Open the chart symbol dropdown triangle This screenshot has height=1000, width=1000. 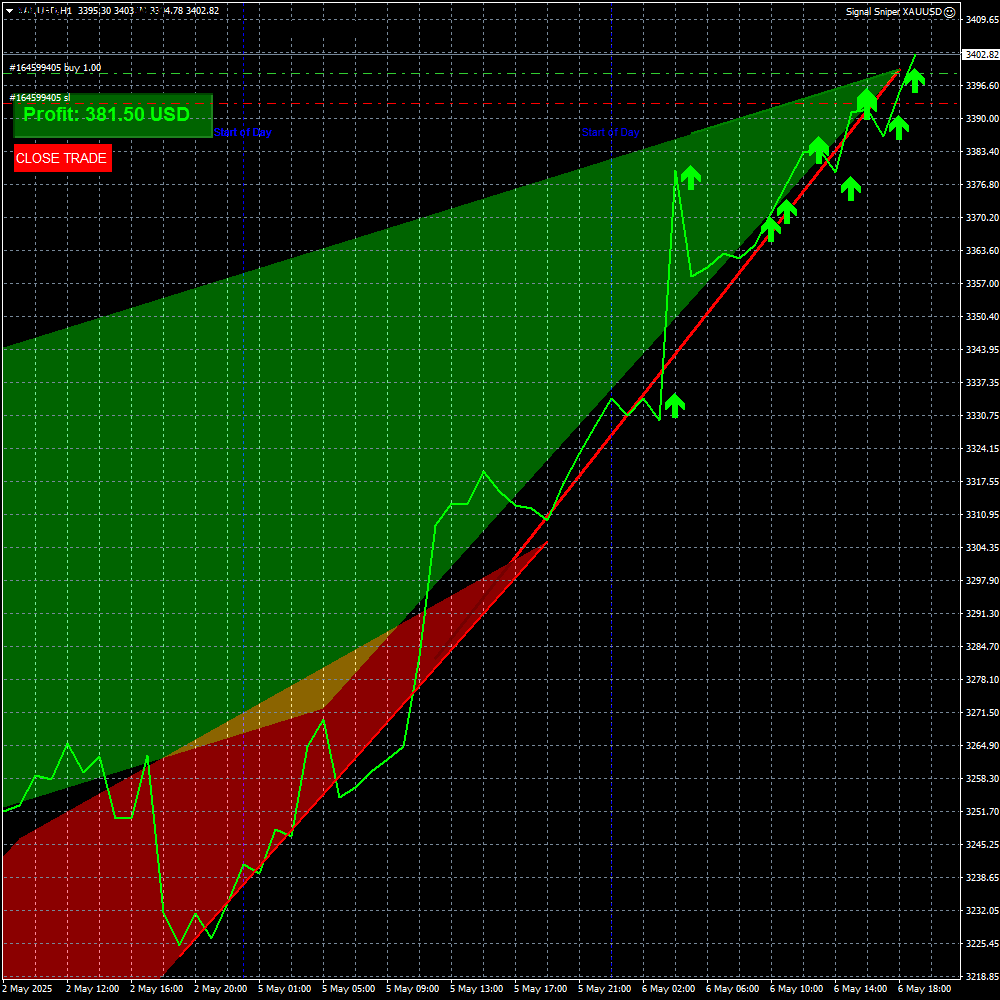[x=10, y=11]
